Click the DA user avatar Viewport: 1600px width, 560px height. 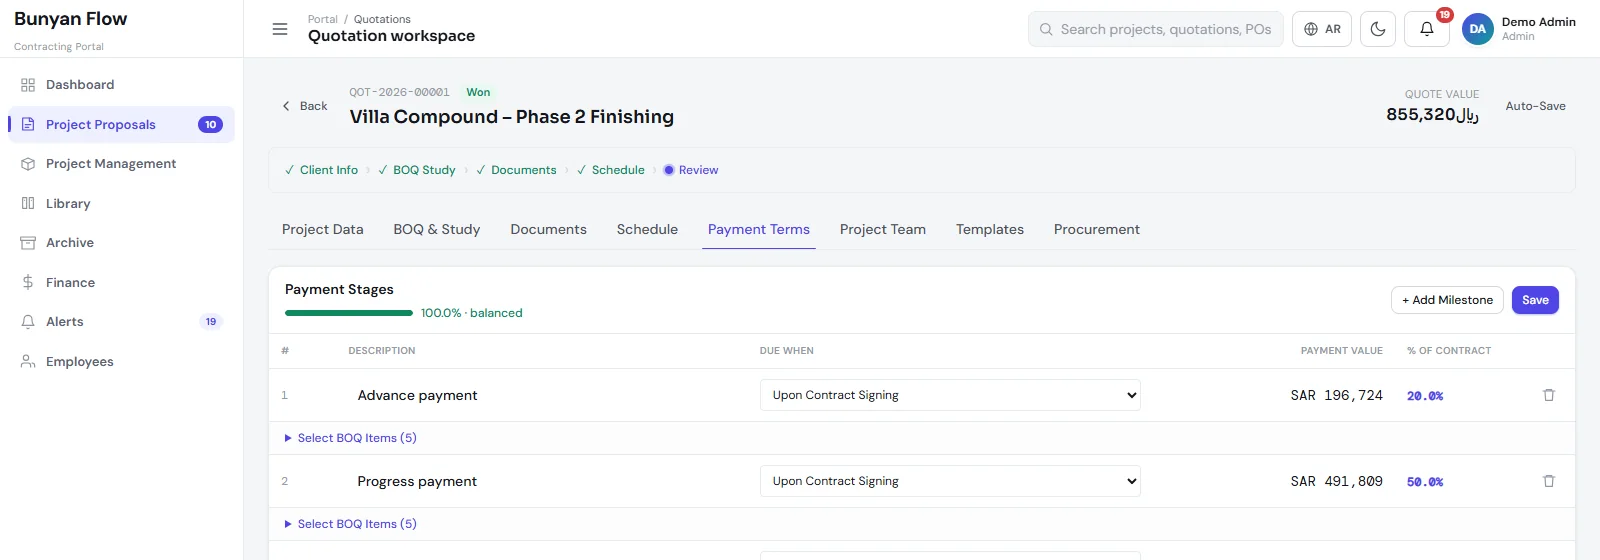click(1478, 29)
